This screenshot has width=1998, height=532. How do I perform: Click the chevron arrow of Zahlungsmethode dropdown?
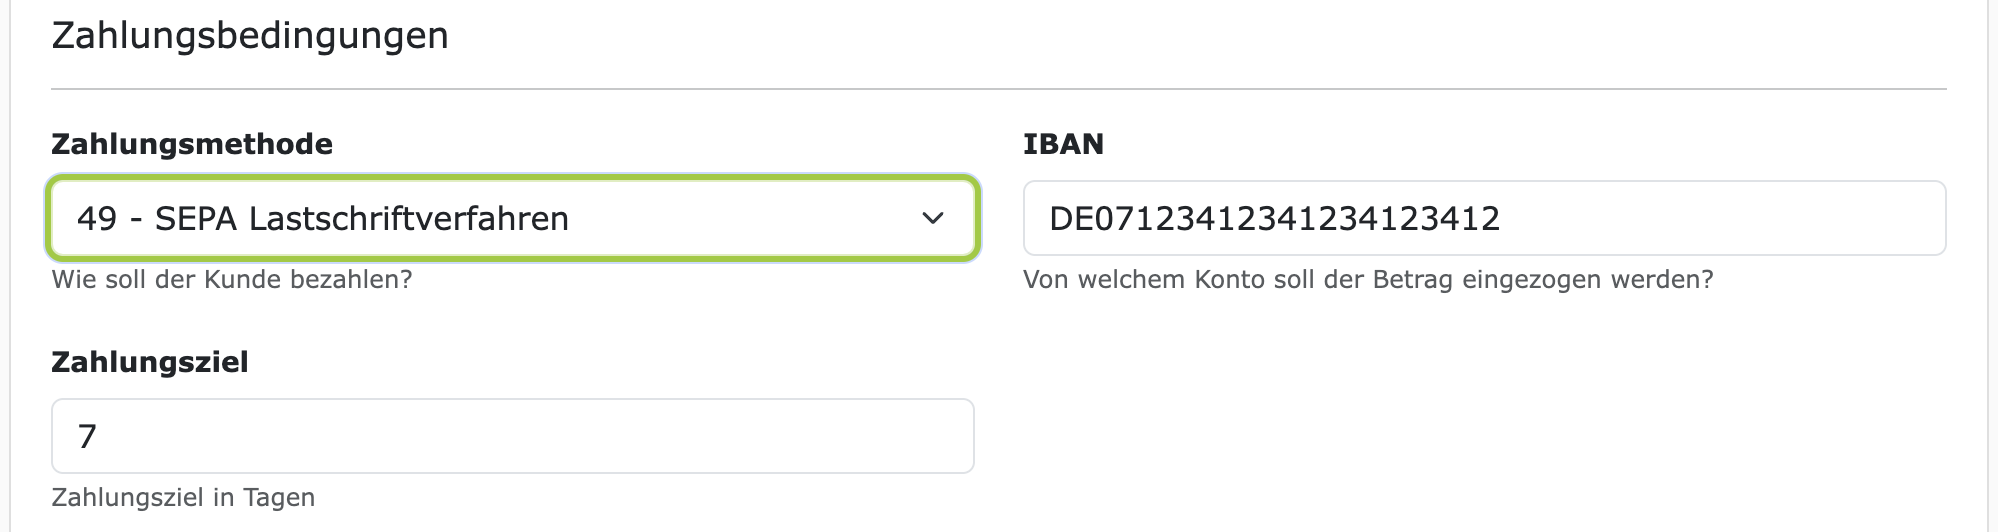coord(932,218)
